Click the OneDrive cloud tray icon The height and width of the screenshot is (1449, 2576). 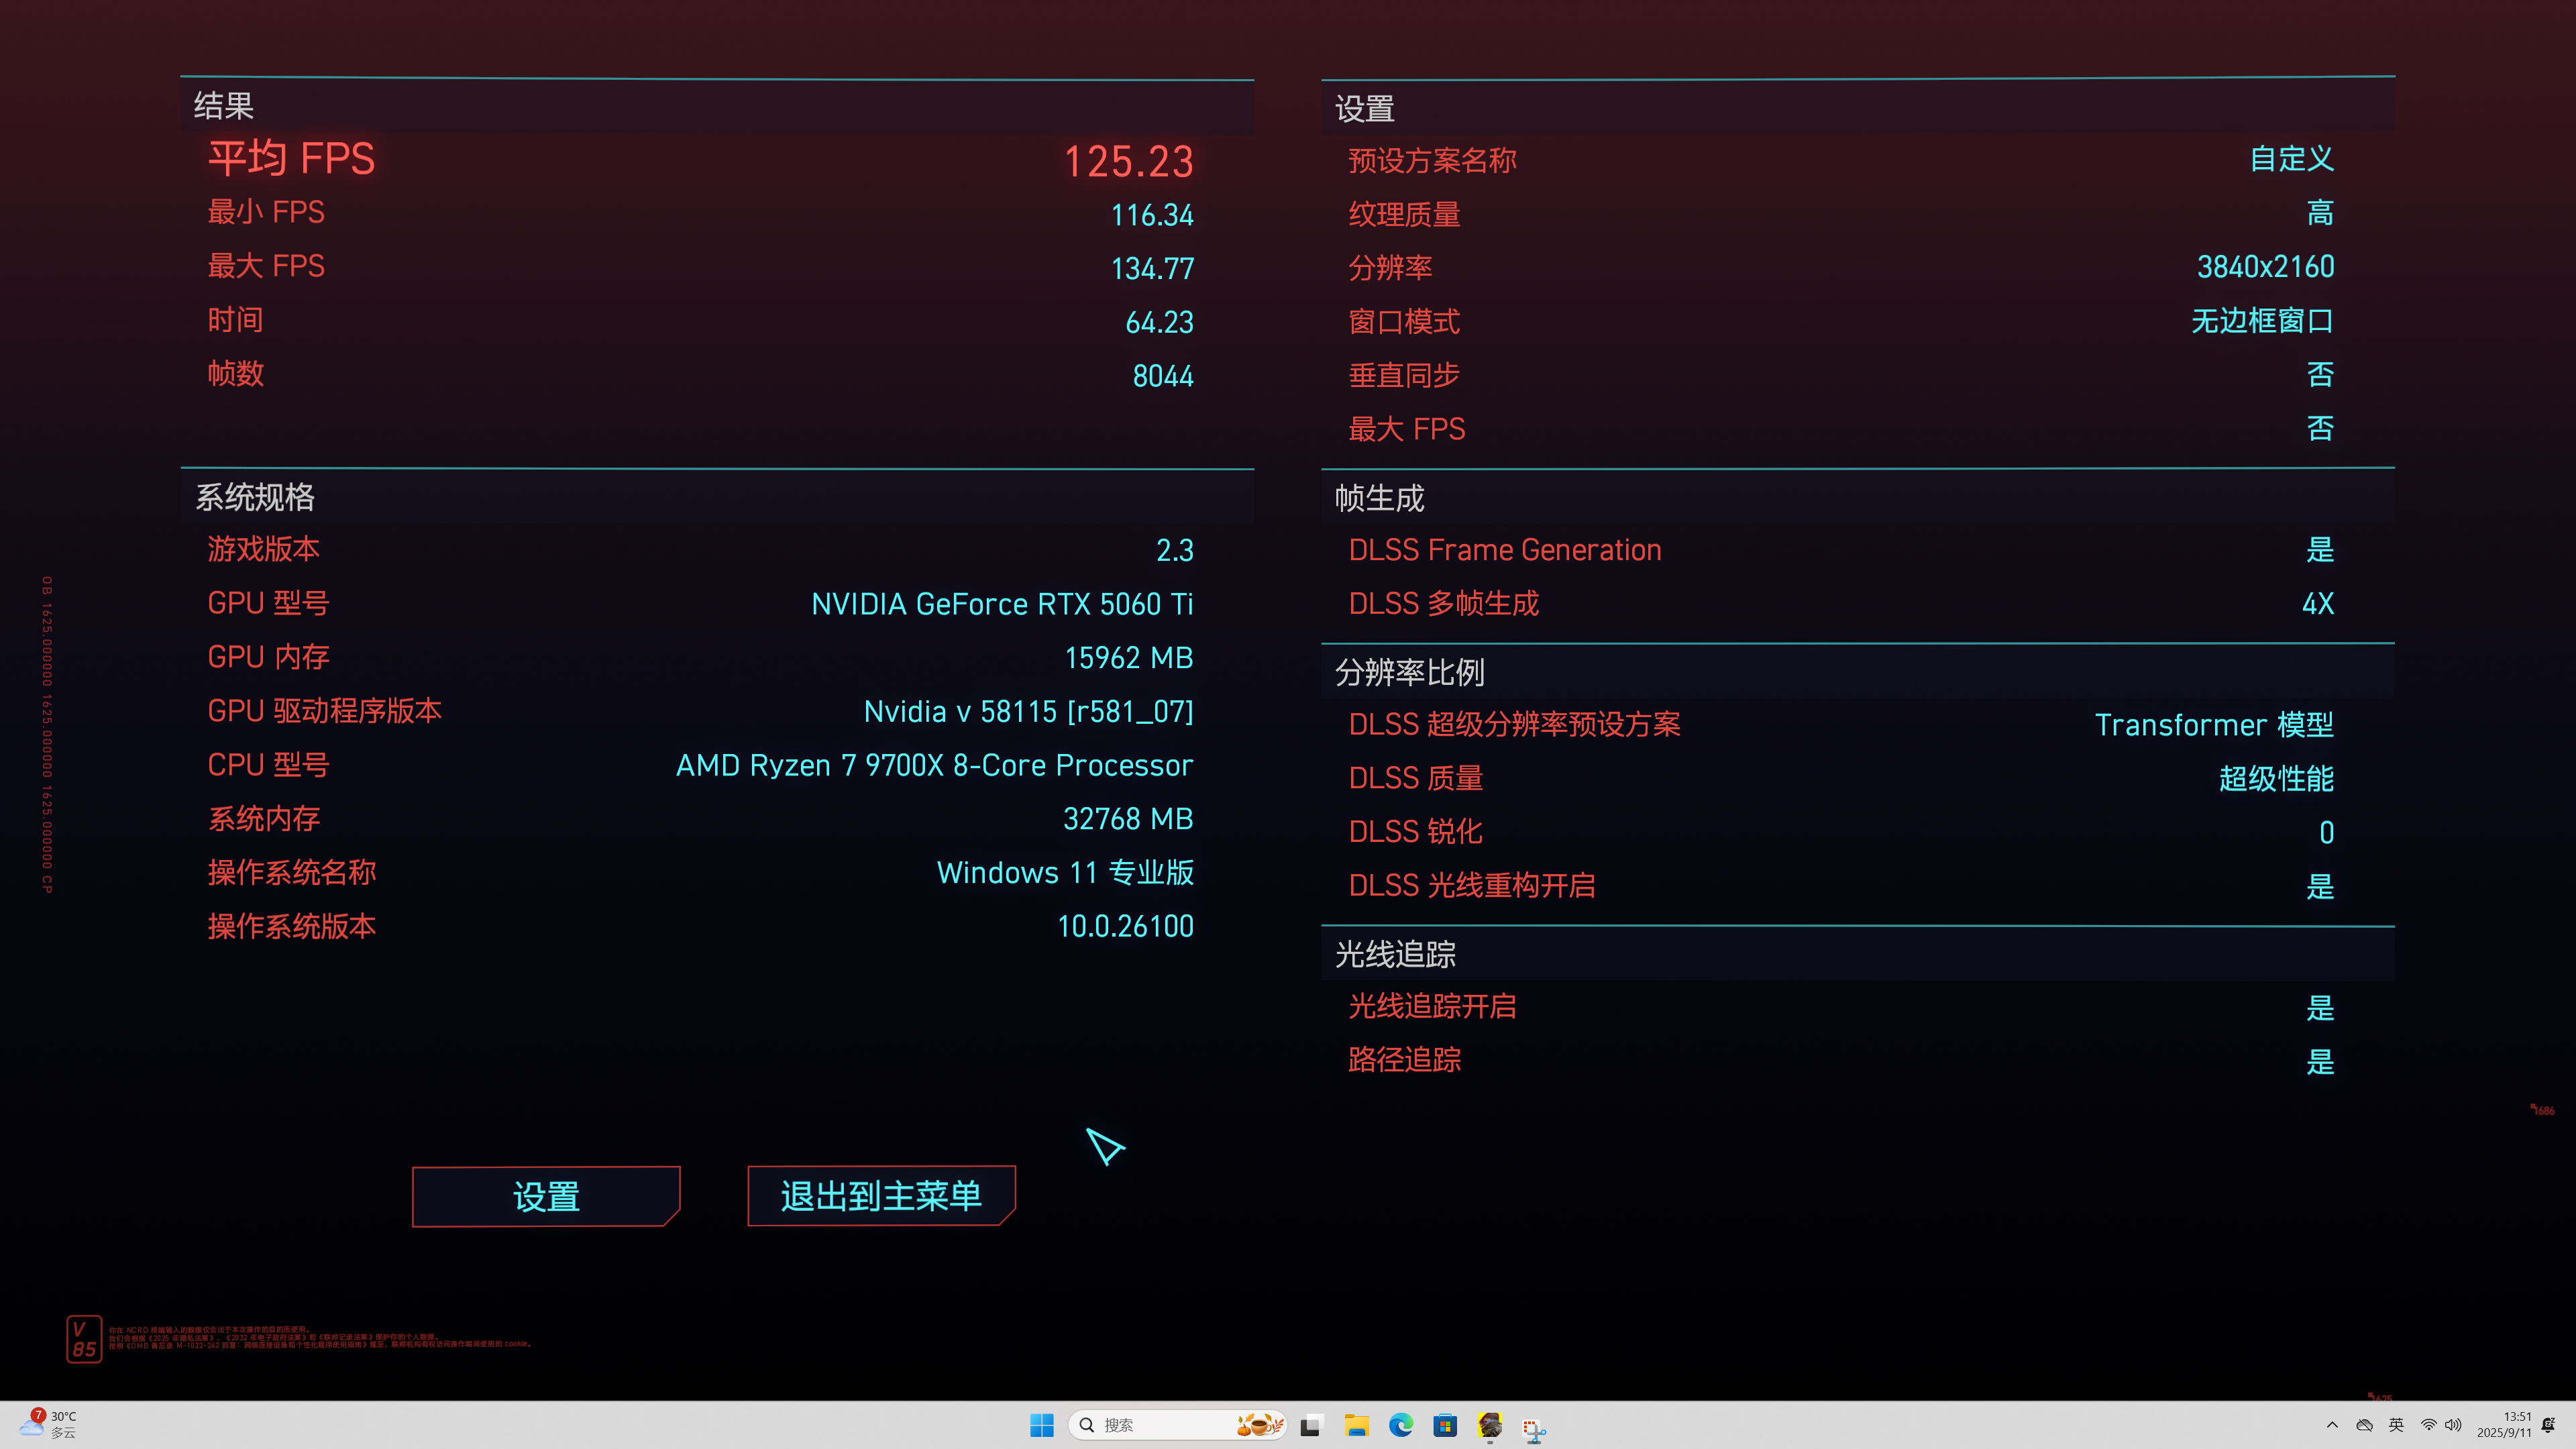[x=2364, y=1425]
